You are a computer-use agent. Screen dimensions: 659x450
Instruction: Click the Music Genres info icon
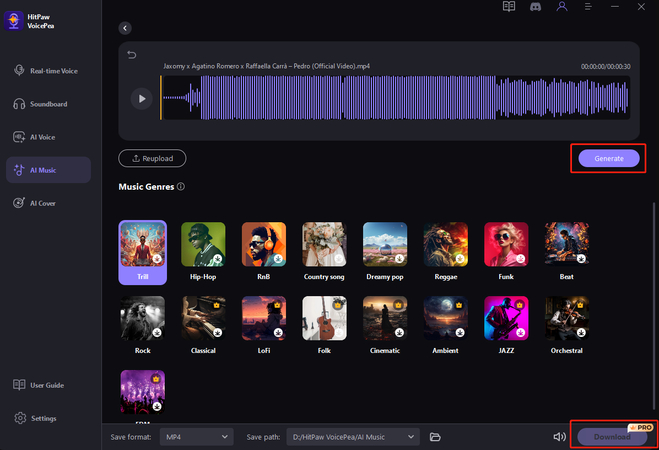tap(181, 187)
